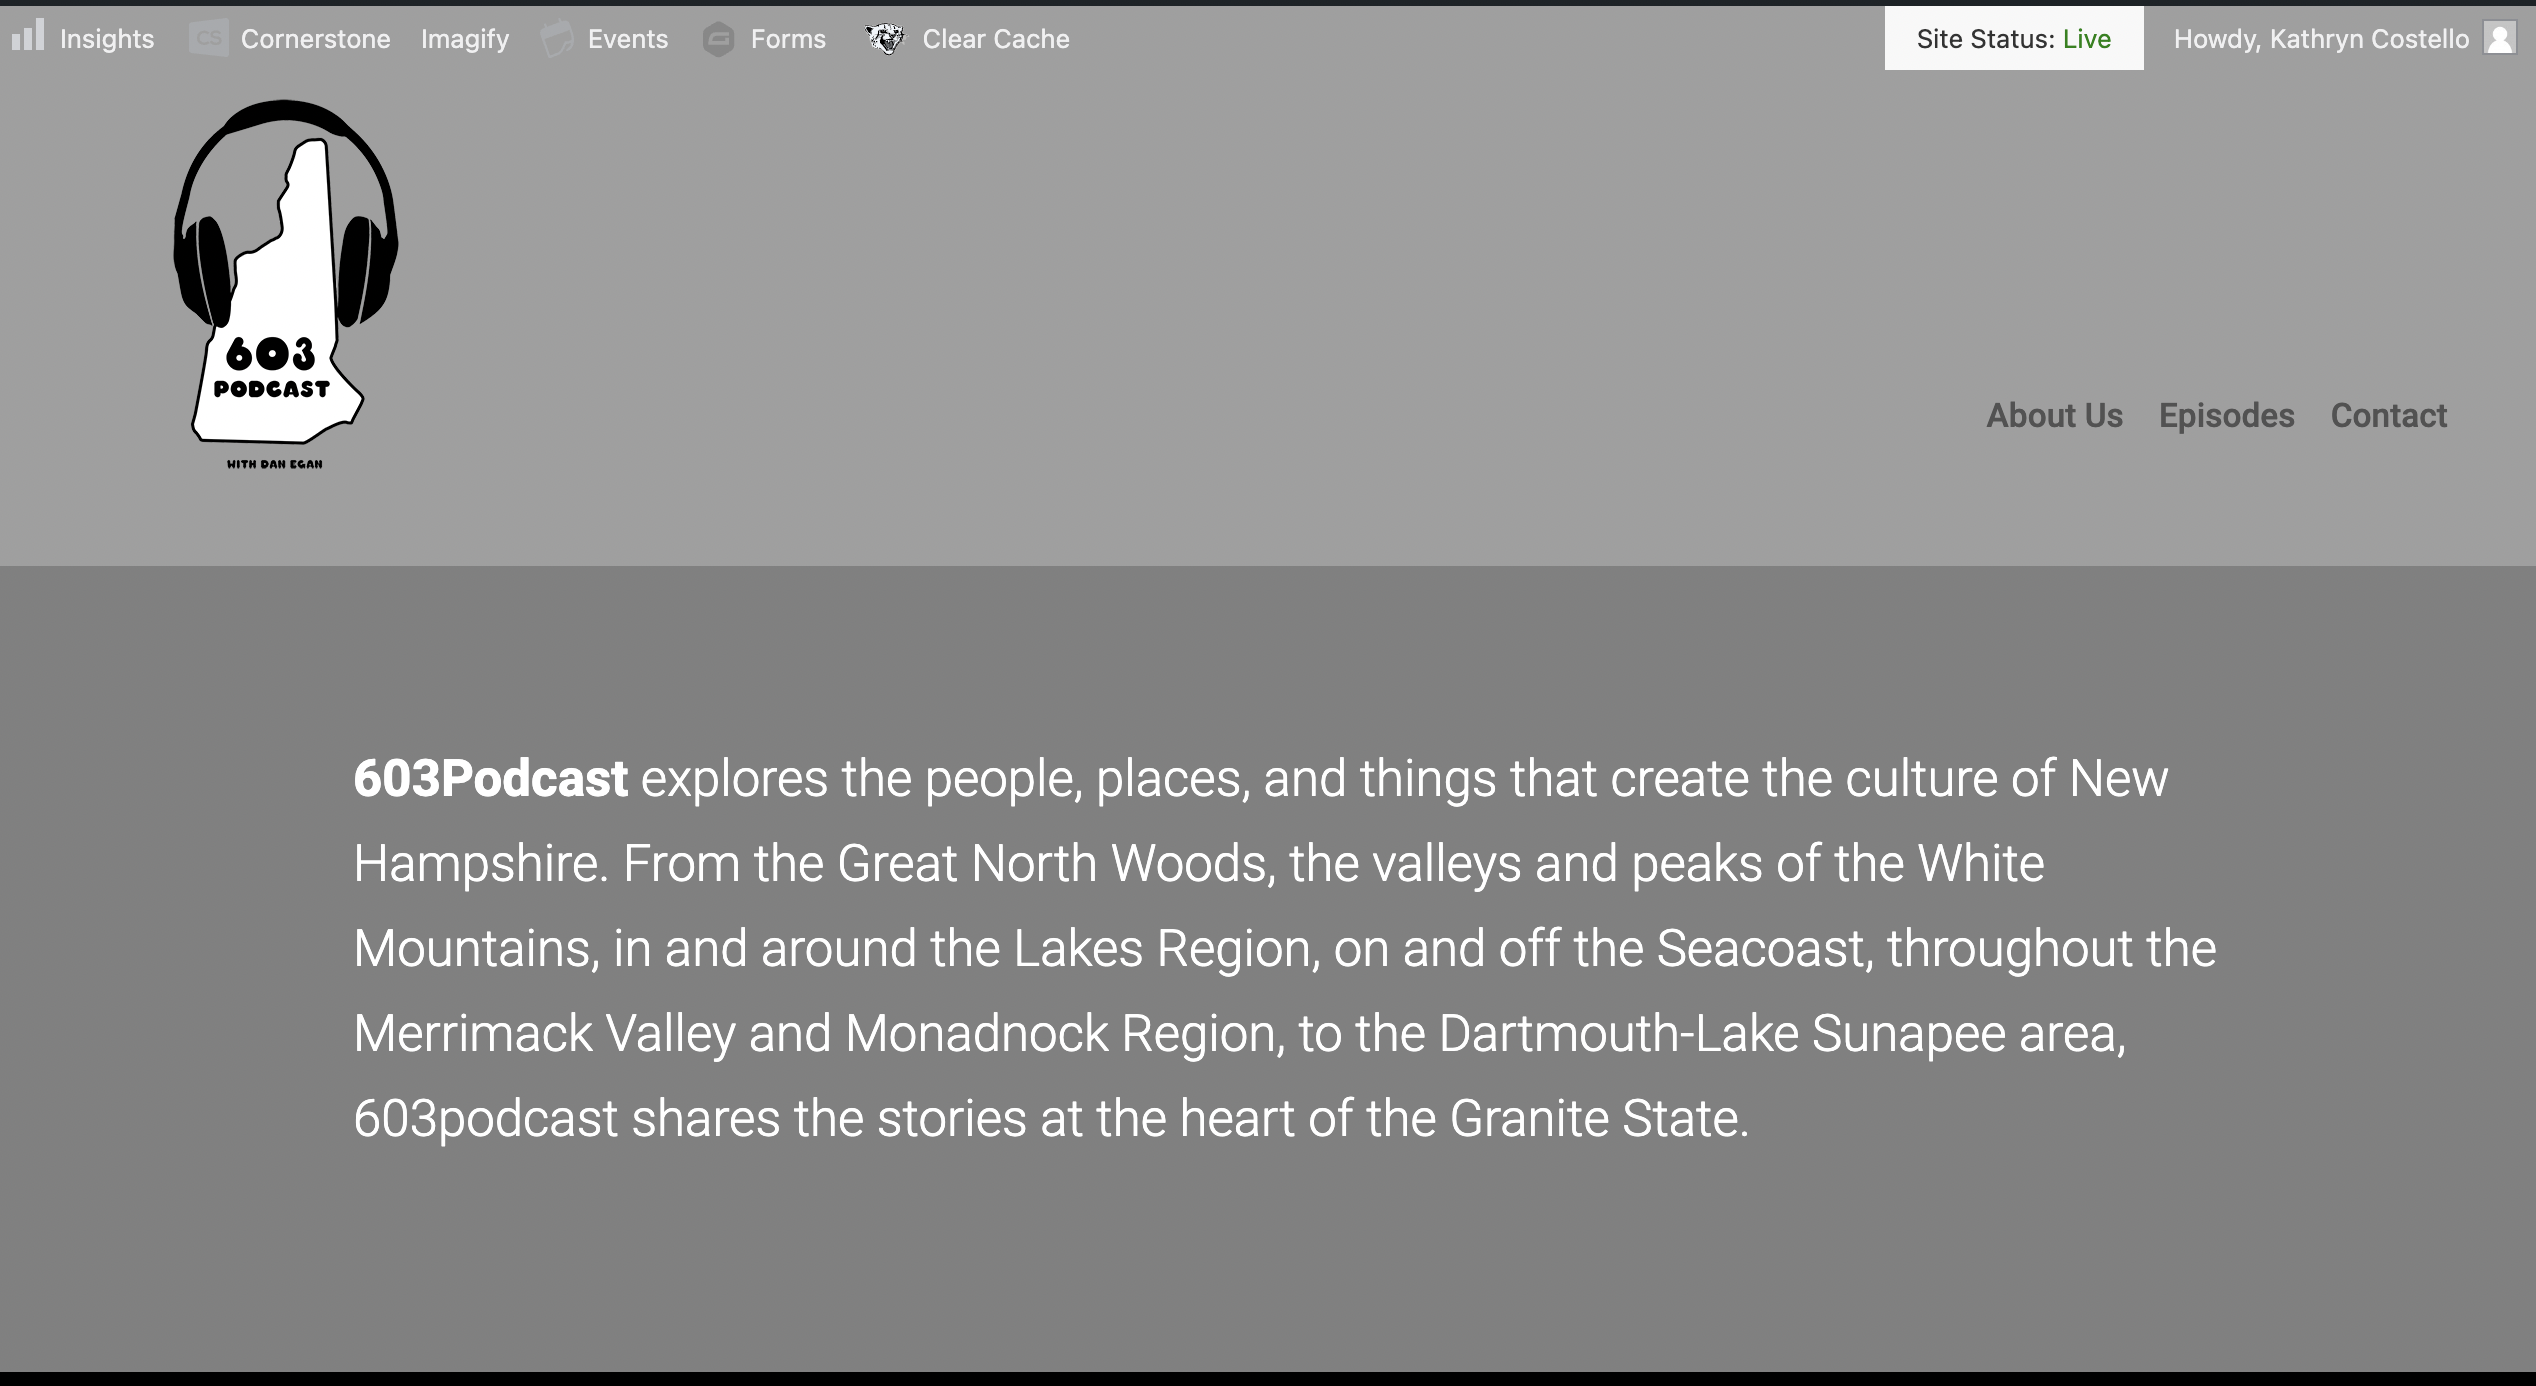Click the Clear Cache tiger icon
This screenshot has width=2536, height=1386.
coord(884,39)
